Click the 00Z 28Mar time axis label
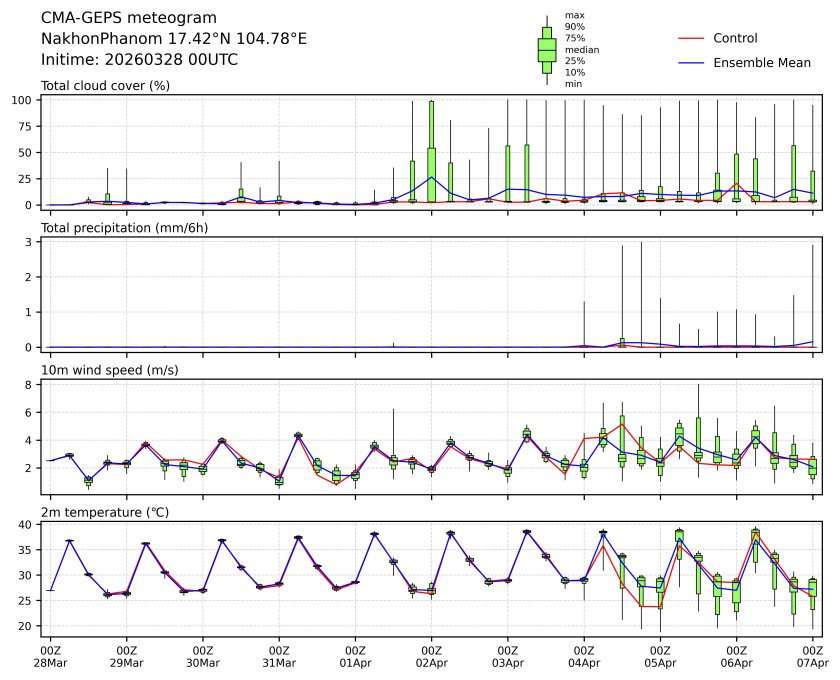The height and width of the screenshot is (680, 840). pos(50,656)
